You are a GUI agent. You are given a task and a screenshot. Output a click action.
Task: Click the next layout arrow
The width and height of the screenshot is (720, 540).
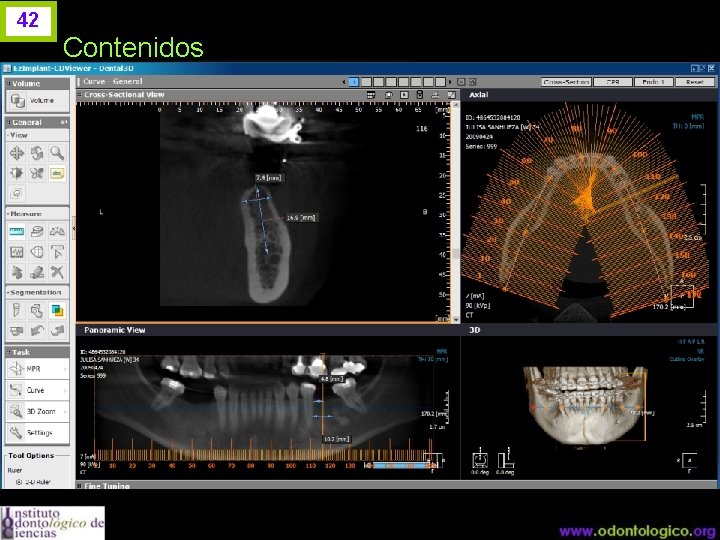[x=450, y=82]
